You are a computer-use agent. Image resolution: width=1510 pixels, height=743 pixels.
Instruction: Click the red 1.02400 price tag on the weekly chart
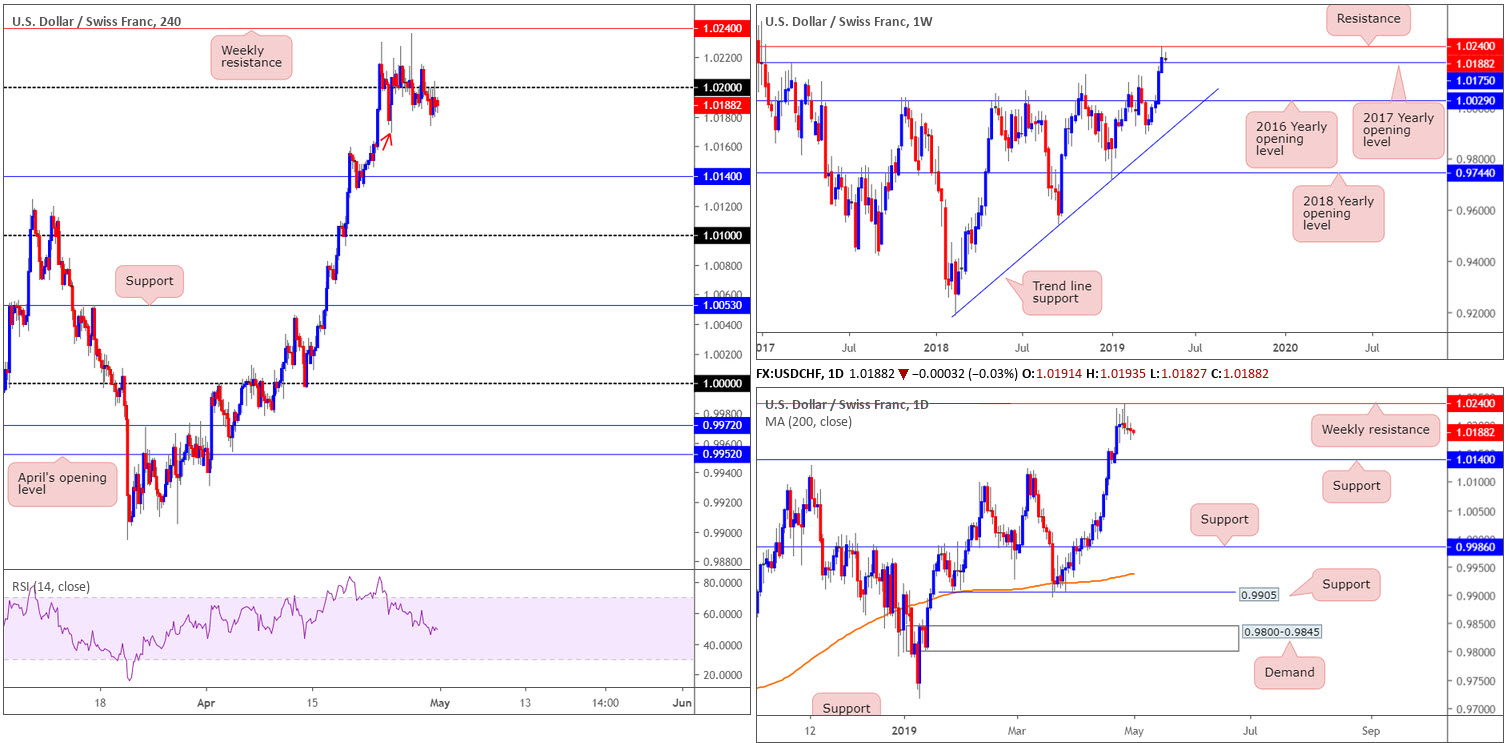pyautogui.click(x=1477, y=46)
